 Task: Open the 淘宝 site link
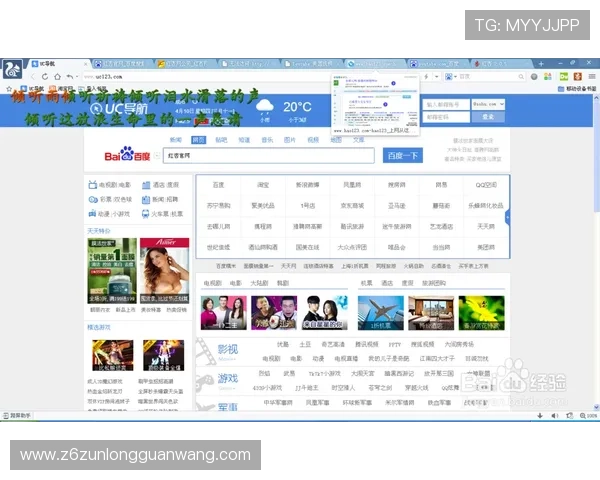pyautogui.click(x=262, y=185)
